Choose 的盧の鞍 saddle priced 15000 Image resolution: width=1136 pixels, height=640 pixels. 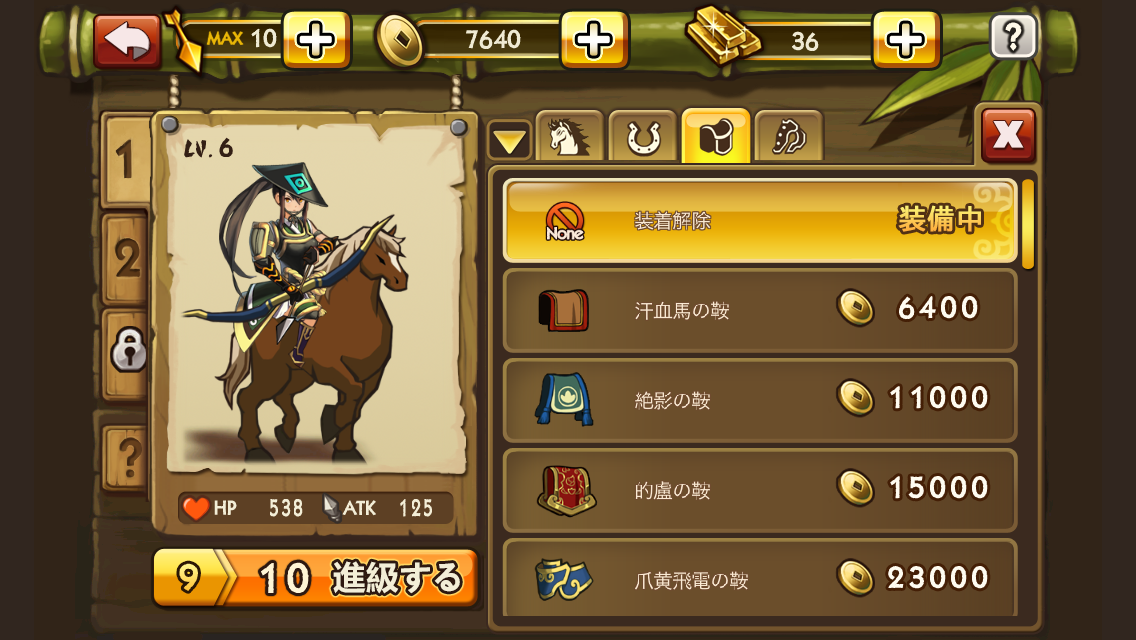[761, 490]
